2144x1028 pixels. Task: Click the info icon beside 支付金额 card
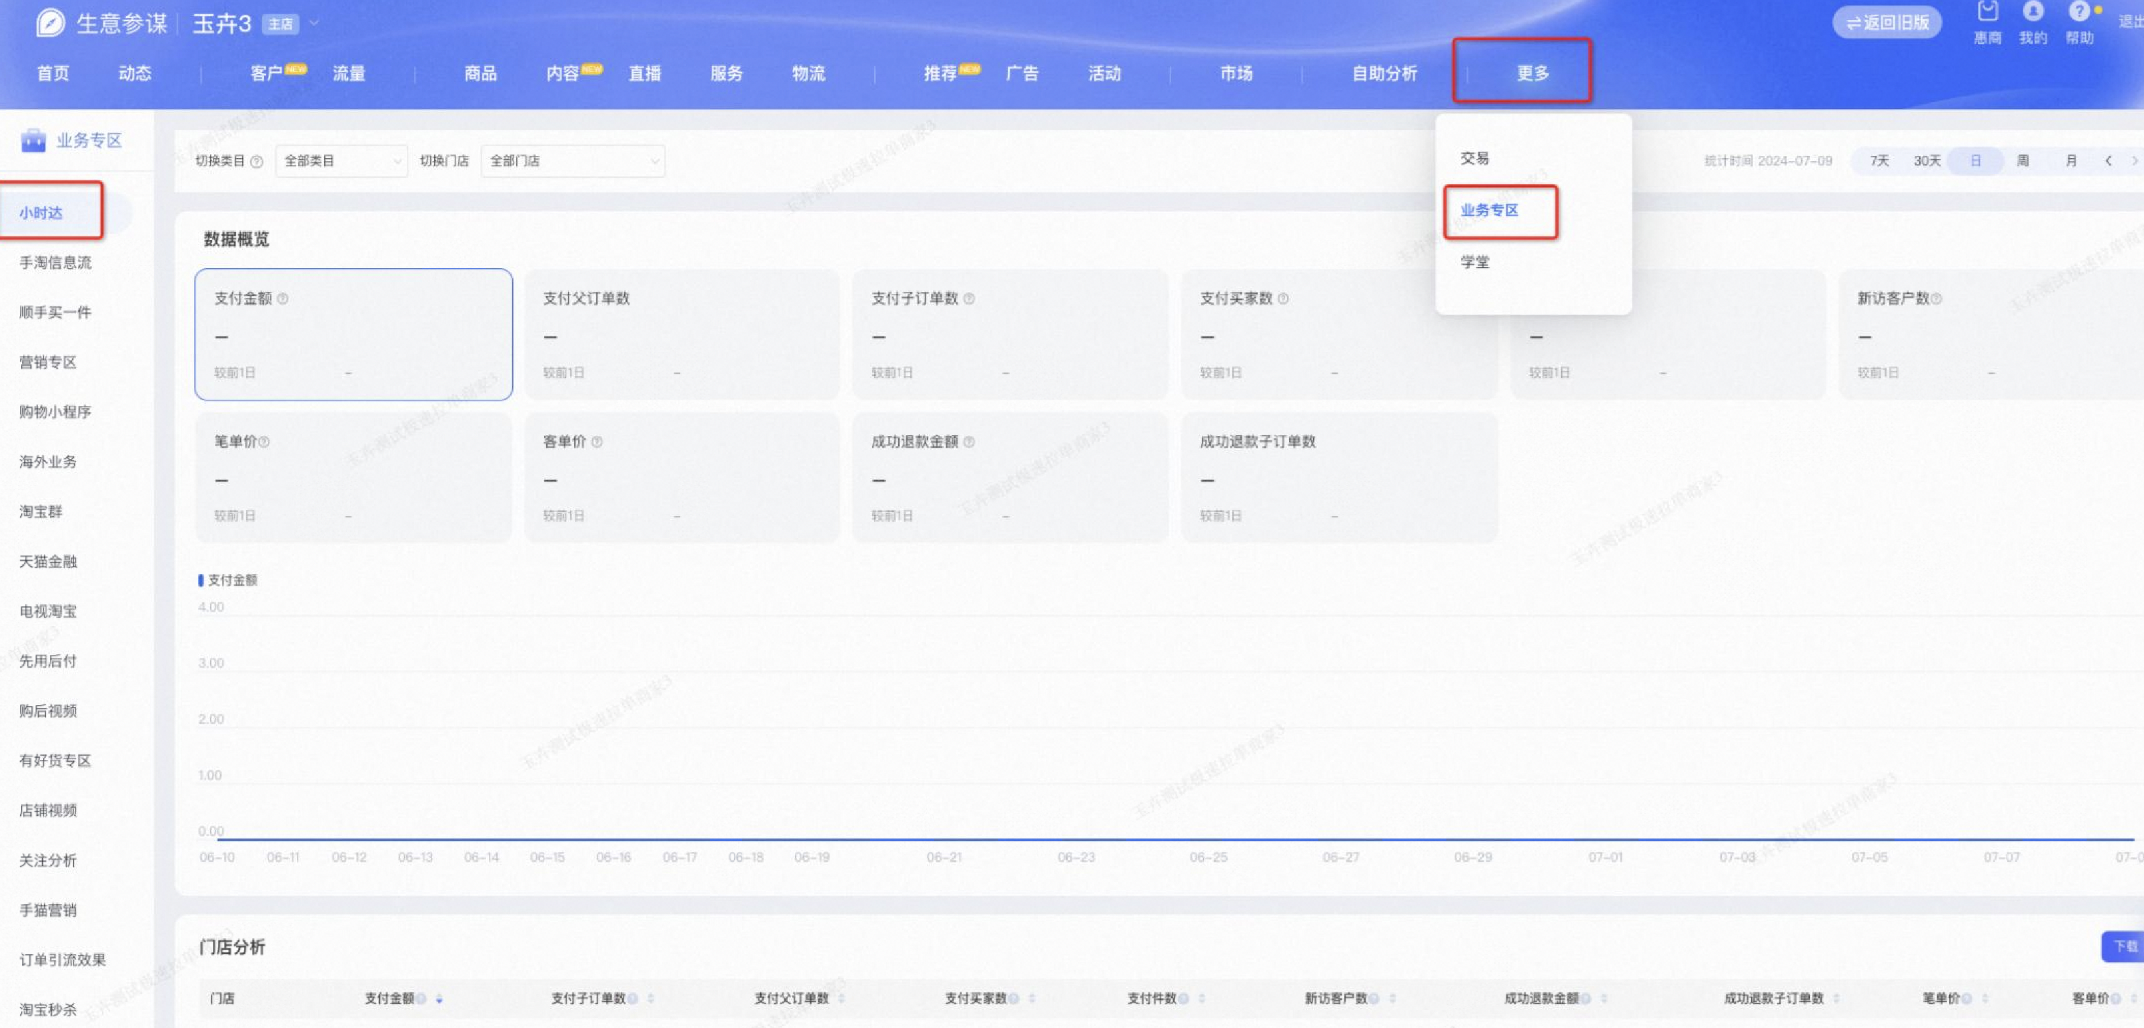(283, 298)
